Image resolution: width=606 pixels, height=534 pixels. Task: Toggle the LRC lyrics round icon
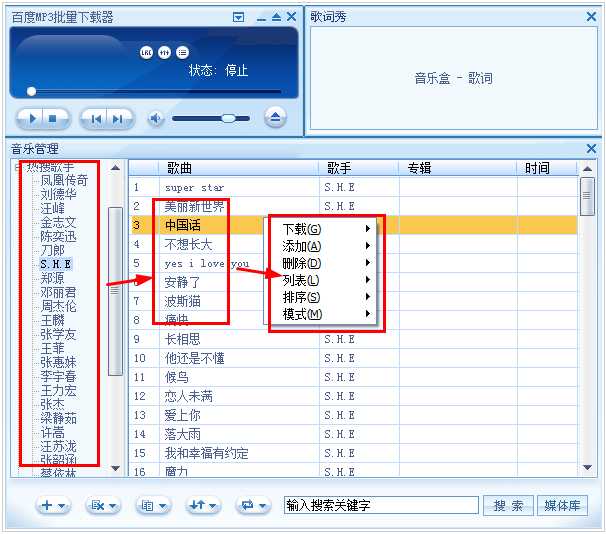pos(146,52)
